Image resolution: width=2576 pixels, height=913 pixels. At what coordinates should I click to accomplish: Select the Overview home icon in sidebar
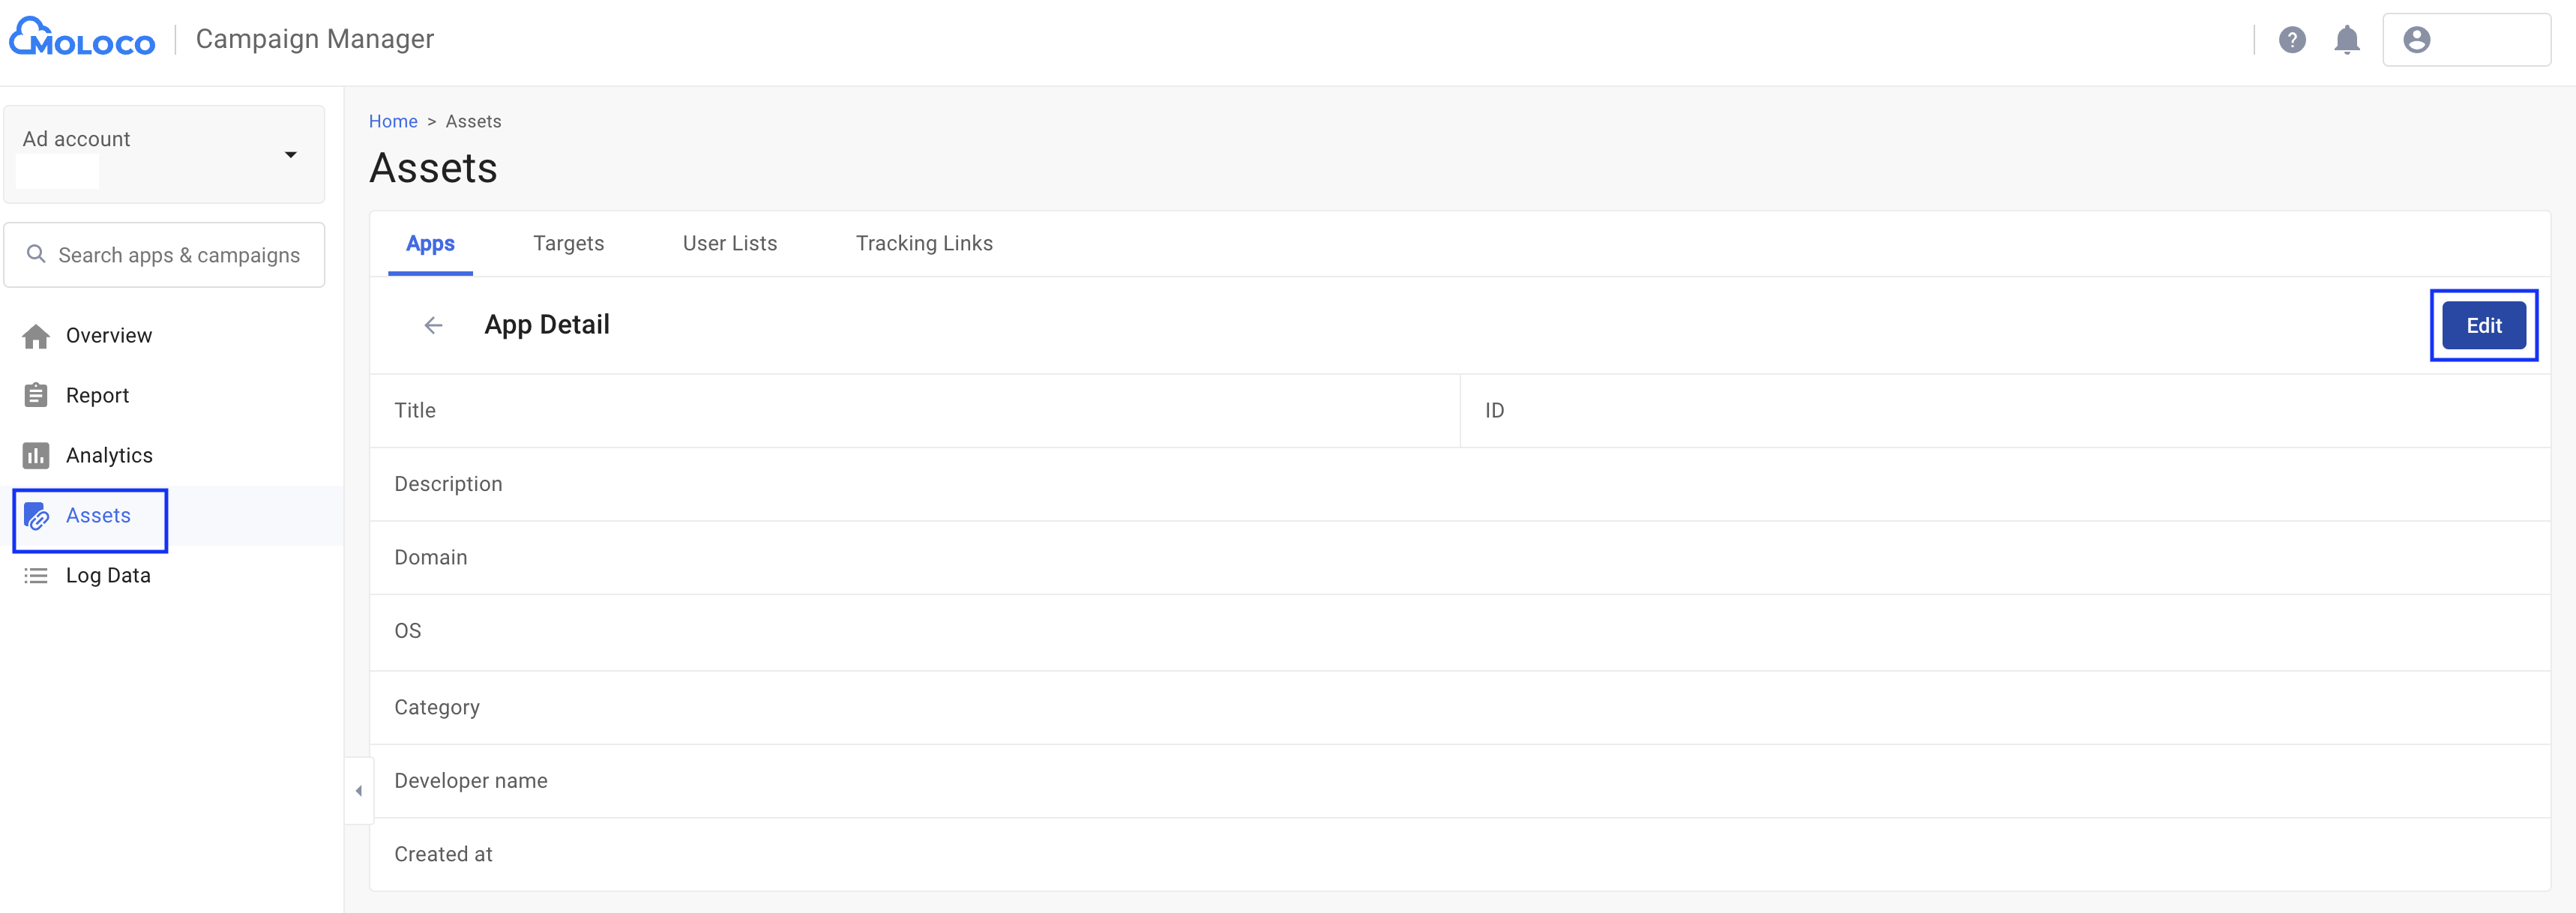click(36, 335)
